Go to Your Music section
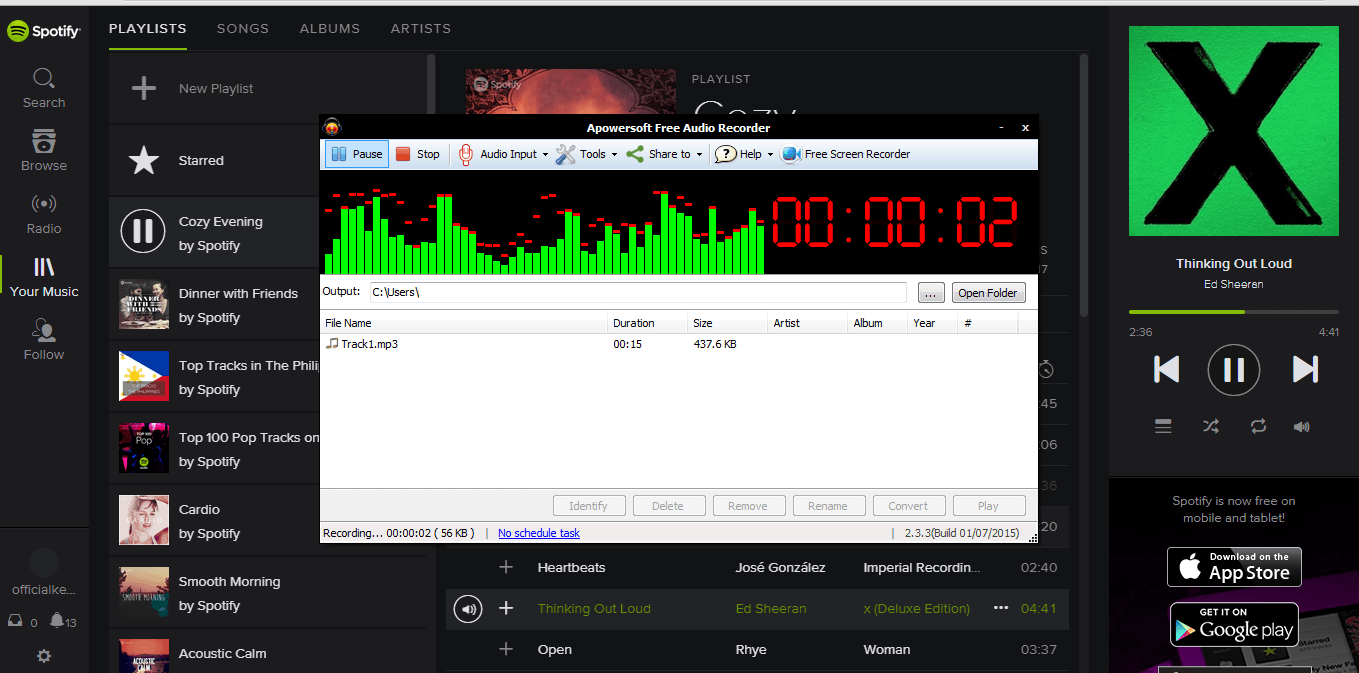This screenshot has width=1359, height=673. point(44,277)
